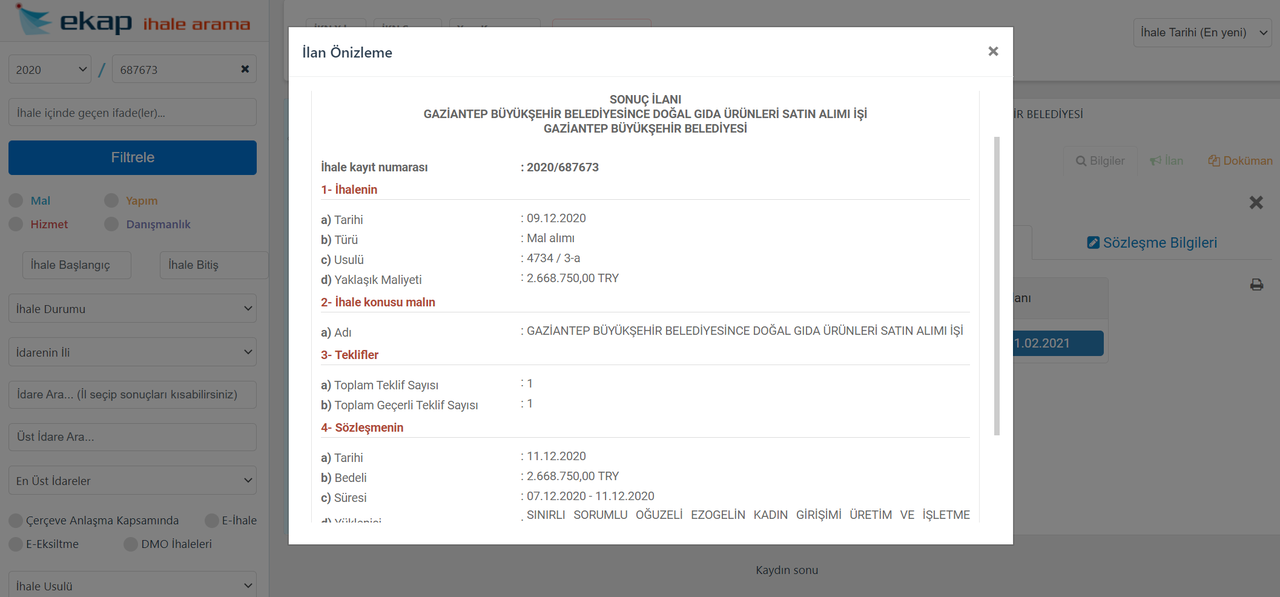Viewport: 1280px width, 597px height.
Task: Click the dialog's vertical scrollbar
Action: (996, 285)
